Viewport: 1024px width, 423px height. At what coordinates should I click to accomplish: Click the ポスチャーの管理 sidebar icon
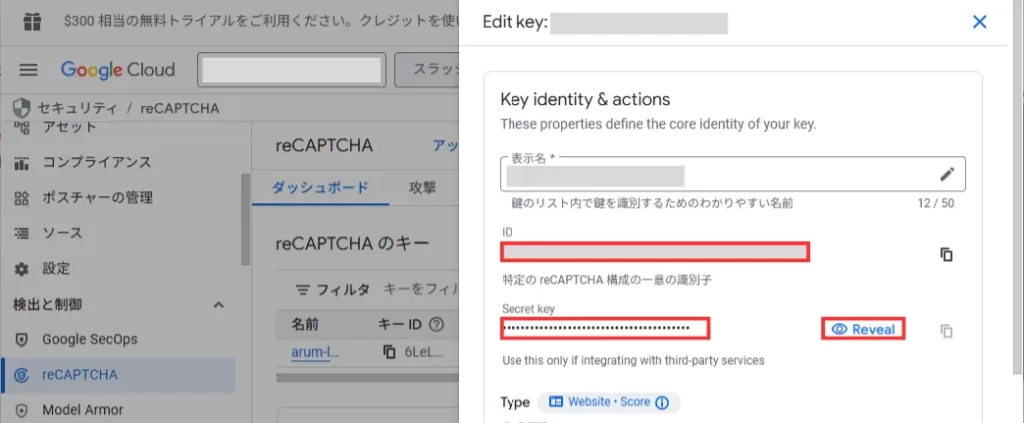[x=22, y=198]
